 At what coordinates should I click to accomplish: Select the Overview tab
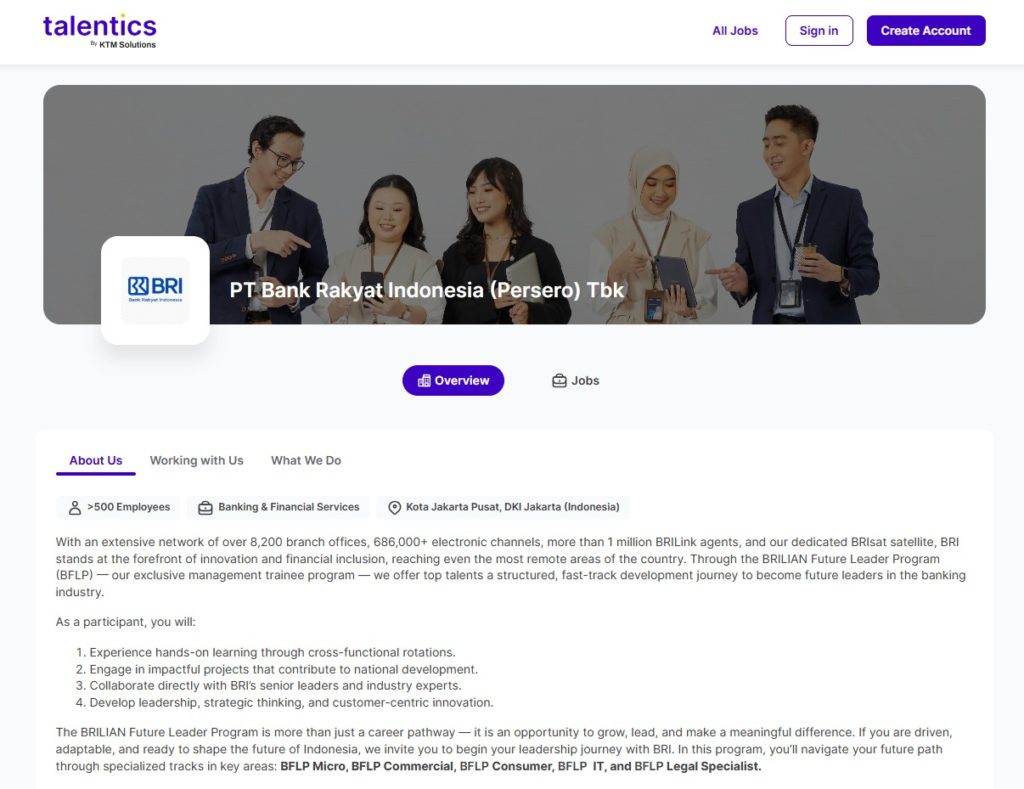click(453, 380)
